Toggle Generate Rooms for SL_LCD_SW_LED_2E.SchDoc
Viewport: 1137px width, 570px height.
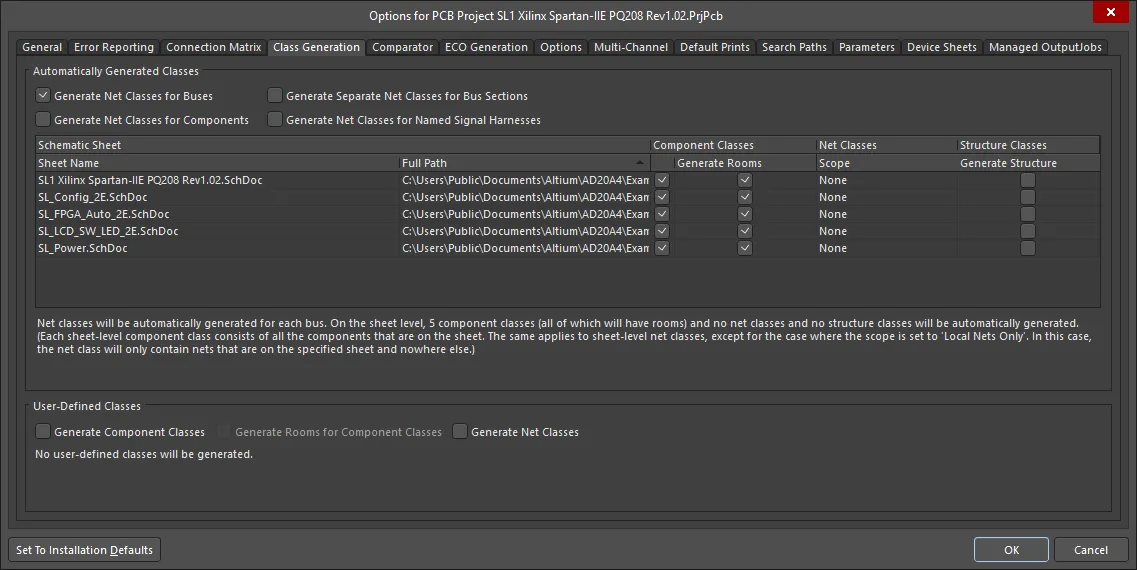tap(745, 231)
